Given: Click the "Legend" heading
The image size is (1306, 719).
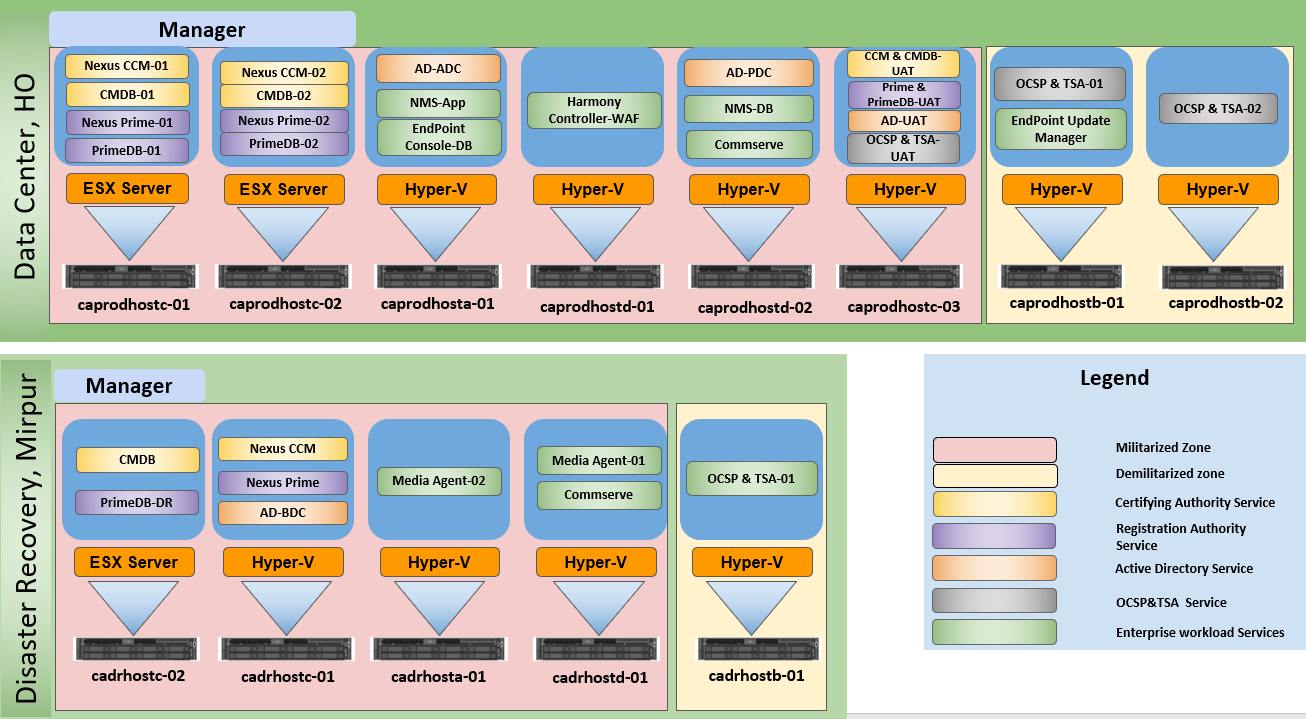Looking at the screenshot, I should (x=1114, y=378).
